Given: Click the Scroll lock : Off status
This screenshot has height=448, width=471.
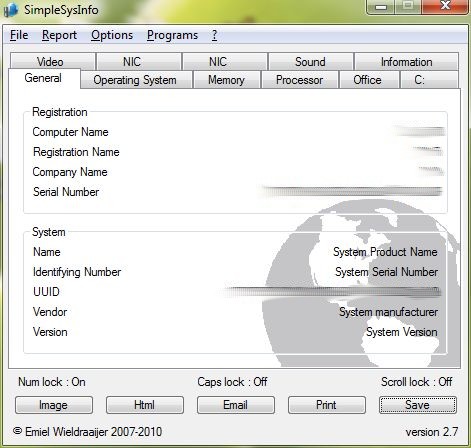Looking at the screenshot, I should 417,382.
